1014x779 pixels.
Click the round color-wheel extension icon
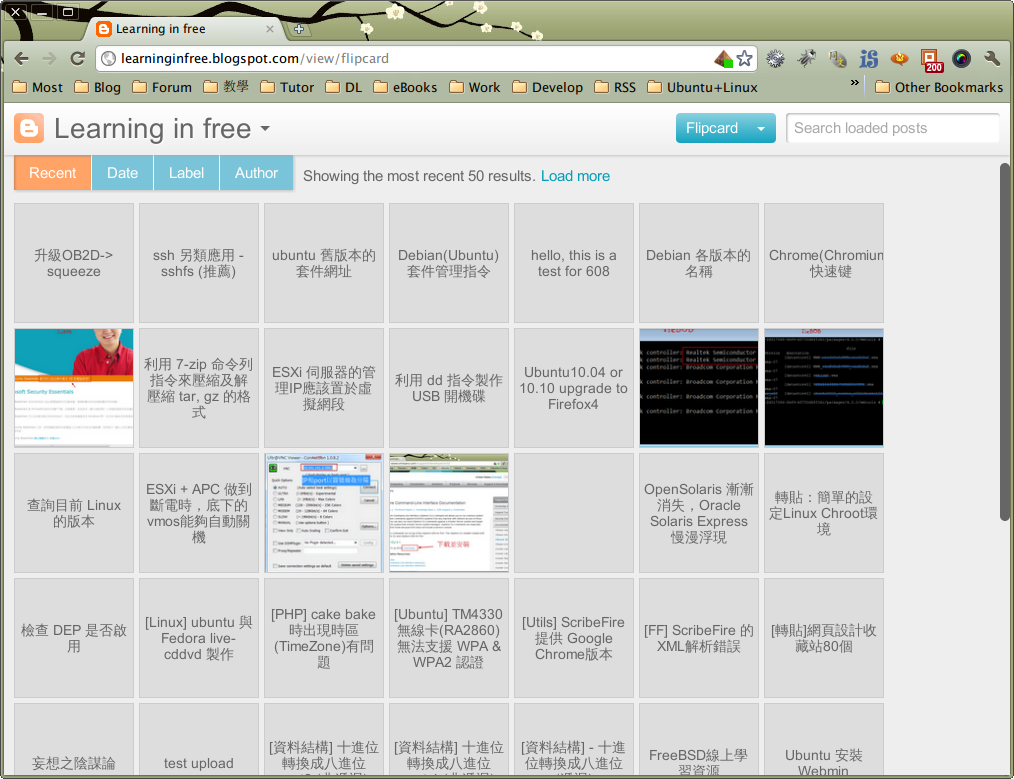(962, 59)
